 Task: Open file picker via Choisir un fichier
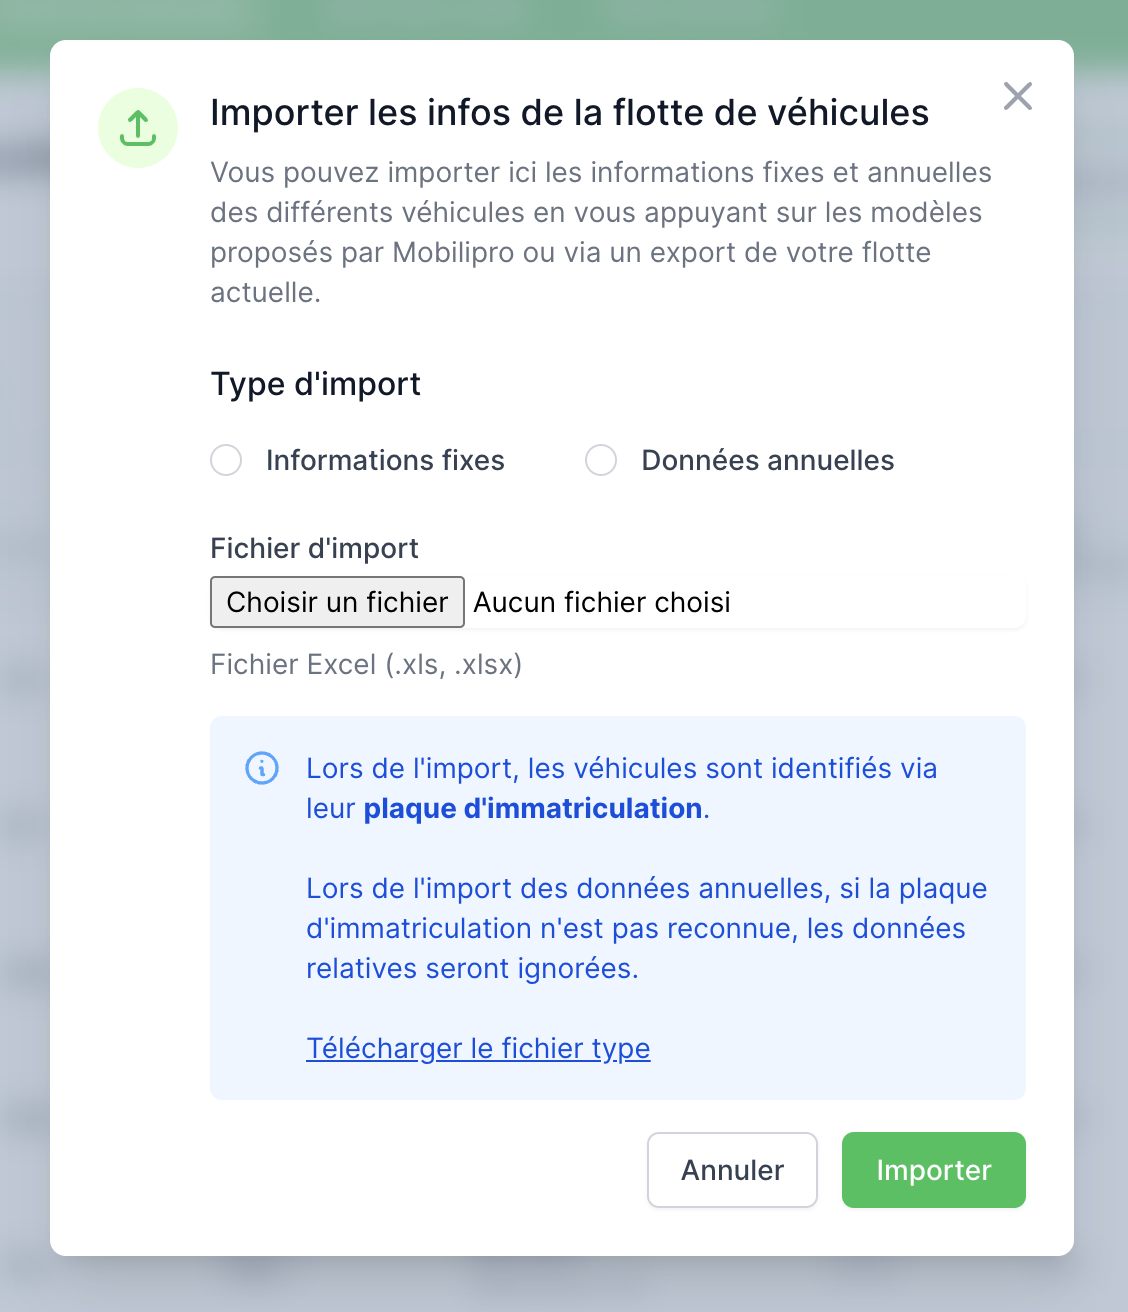tap(337, 602)
